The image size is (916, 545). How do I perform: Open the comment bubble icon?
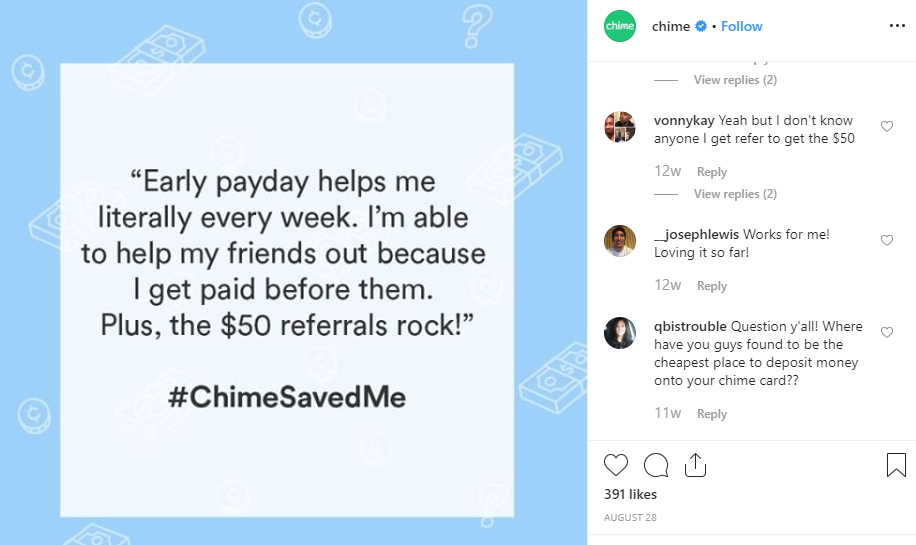[x=655, y=465]
